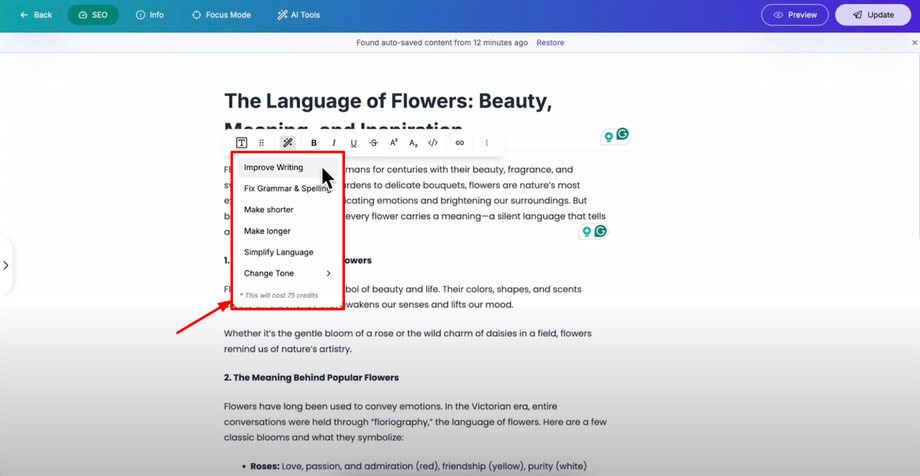Dismiss the auto-save notification bar
This screenshot has height=476, width=920.
pos(914,43)
